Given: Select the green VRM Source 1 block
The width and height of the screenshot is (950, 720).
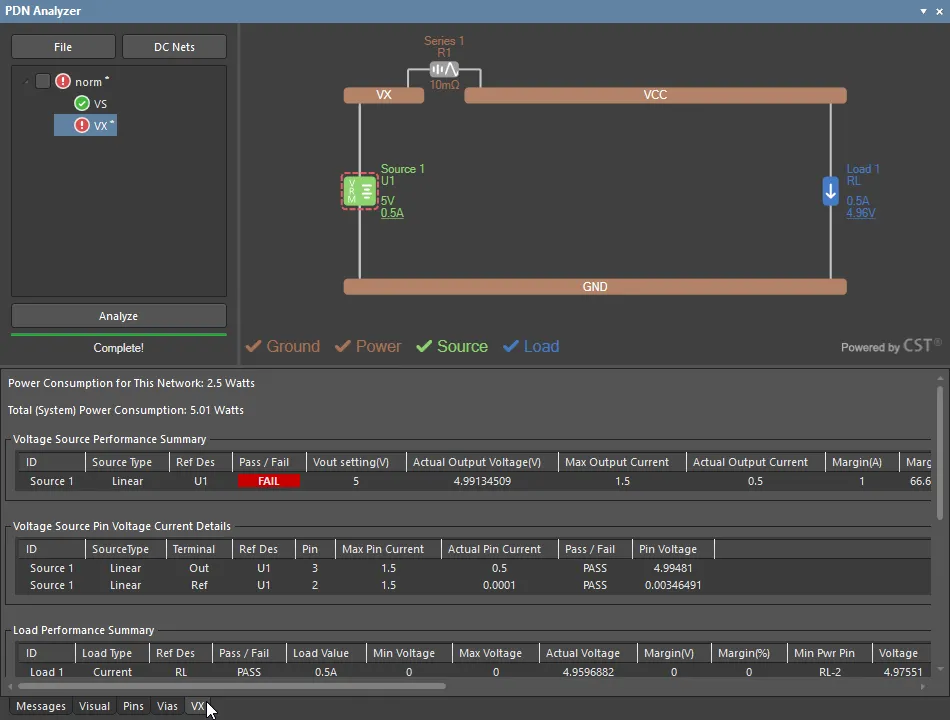Looking at the screenshot, I should coord(359,191).
